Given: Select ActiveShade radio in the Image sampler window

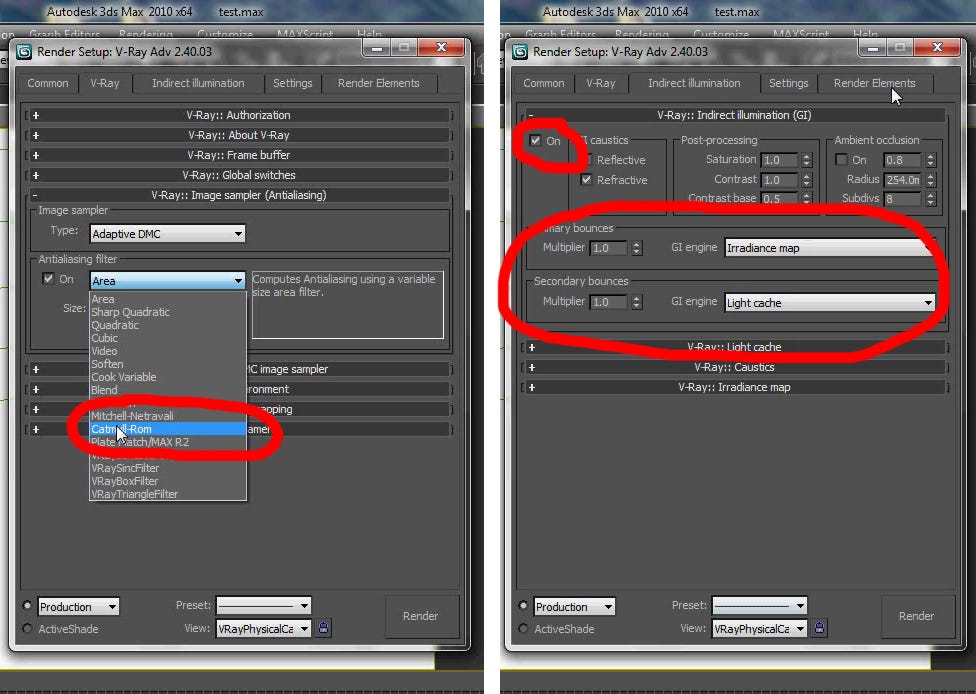Looking at the screenshot, I should pyautogui.click(x=27, y=628).
